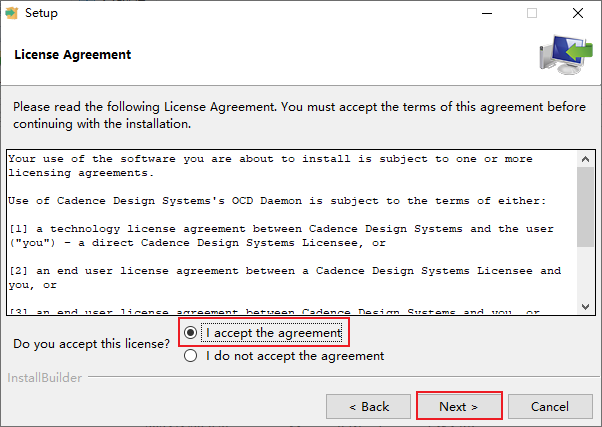Click the computer install graphic in header
Screen dimensions: 602x427
pos(566,55)
